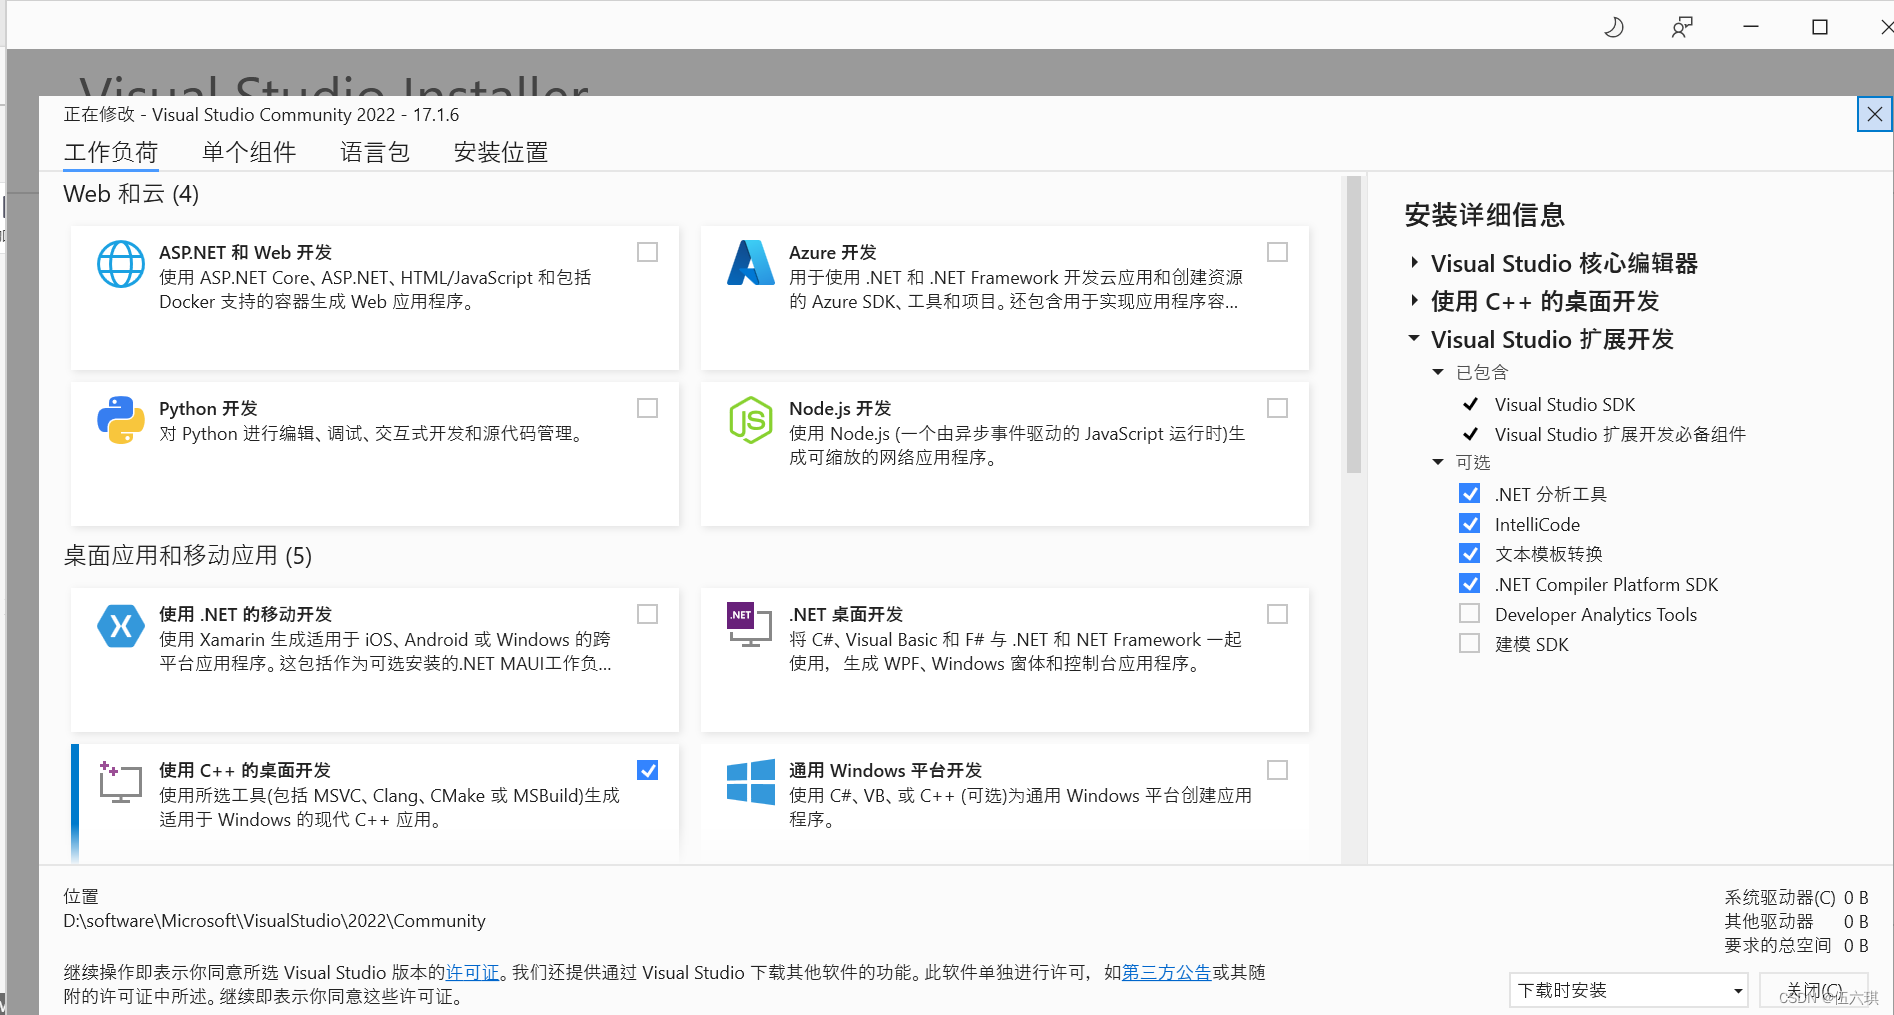1894x1015 pixels.
Task: Click the 通用 Windows 平台开发 title
Action: point(885,771)
